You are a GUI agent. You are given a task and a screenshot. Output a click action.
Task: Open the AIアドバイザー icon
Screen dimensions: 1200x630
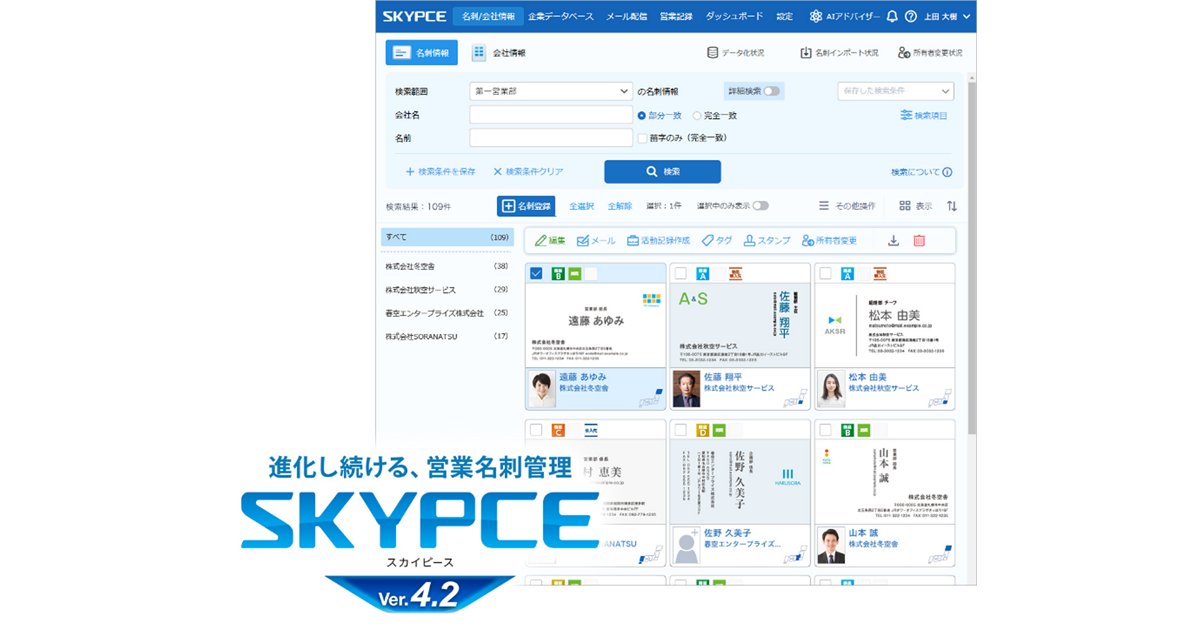[816, 17]
